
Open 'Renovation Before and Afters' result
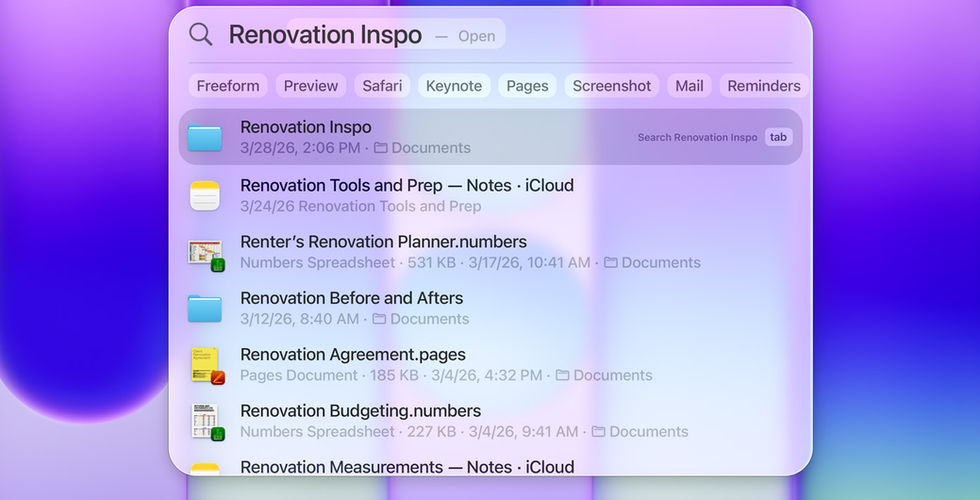click(351, 298)
